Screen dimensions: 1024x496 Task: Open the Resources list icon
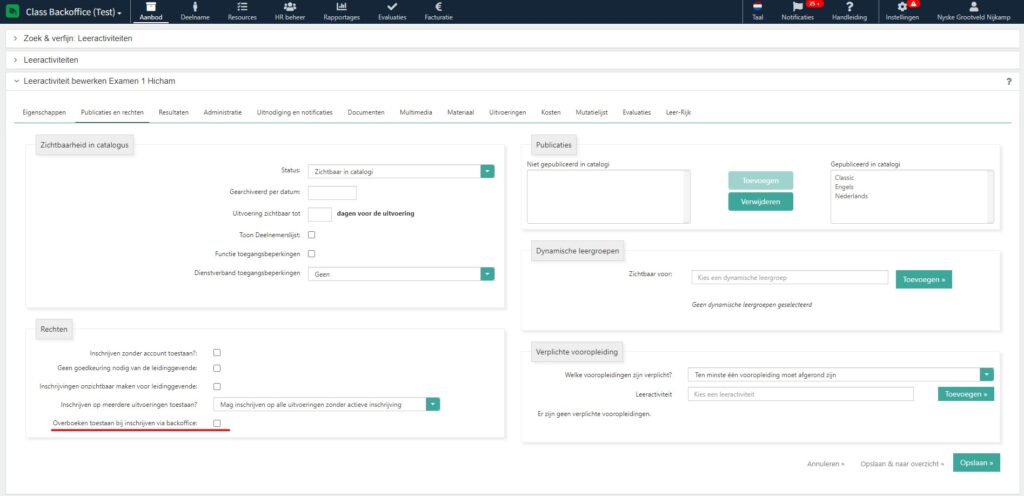click(241, 7)
